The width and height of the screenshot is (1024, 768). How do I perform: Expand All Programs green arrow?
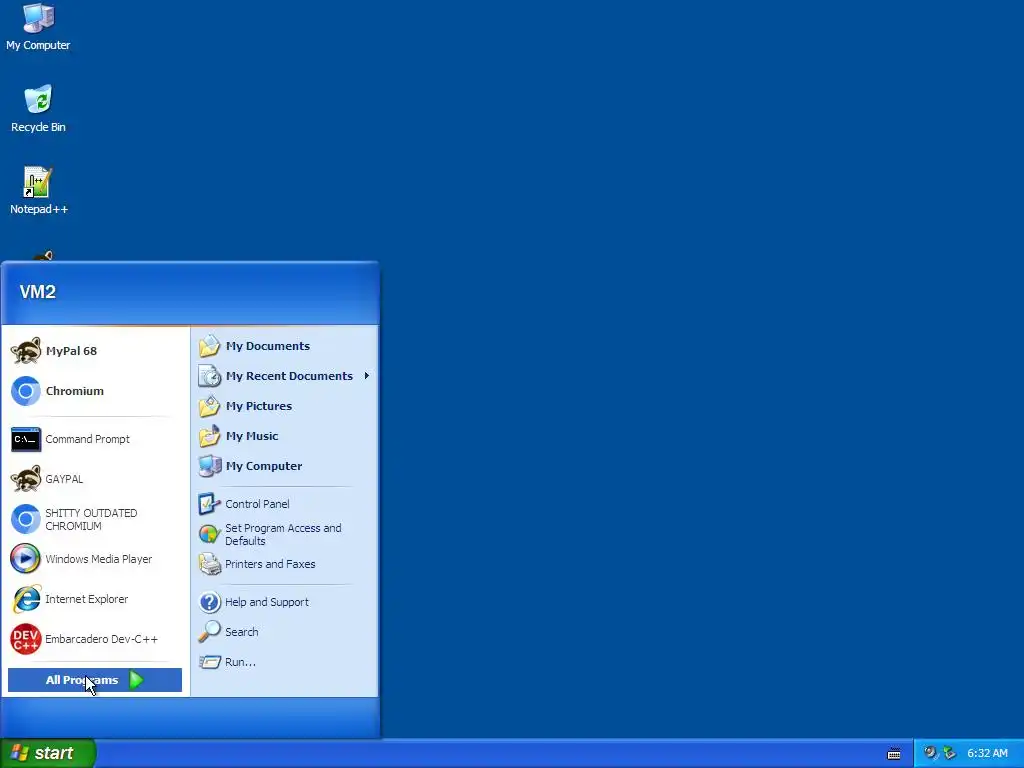pos(136,680)
